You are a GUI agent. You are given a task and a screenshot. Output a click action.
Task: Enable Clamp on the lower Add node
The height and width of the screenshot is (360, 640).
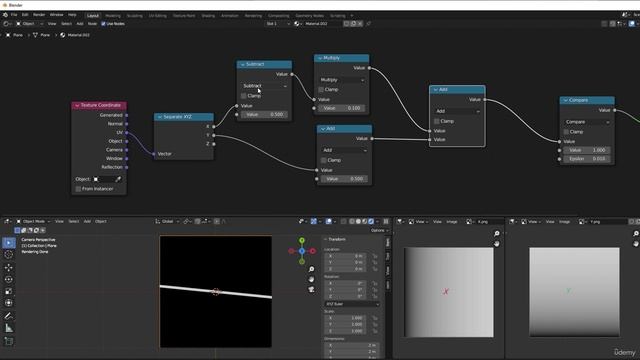pyautogui.click(x=324, y=160)
